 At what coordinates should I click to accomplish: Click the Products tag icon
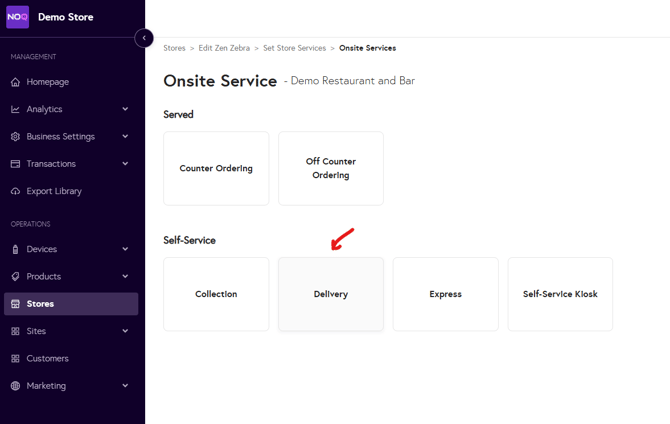[15, 277]
